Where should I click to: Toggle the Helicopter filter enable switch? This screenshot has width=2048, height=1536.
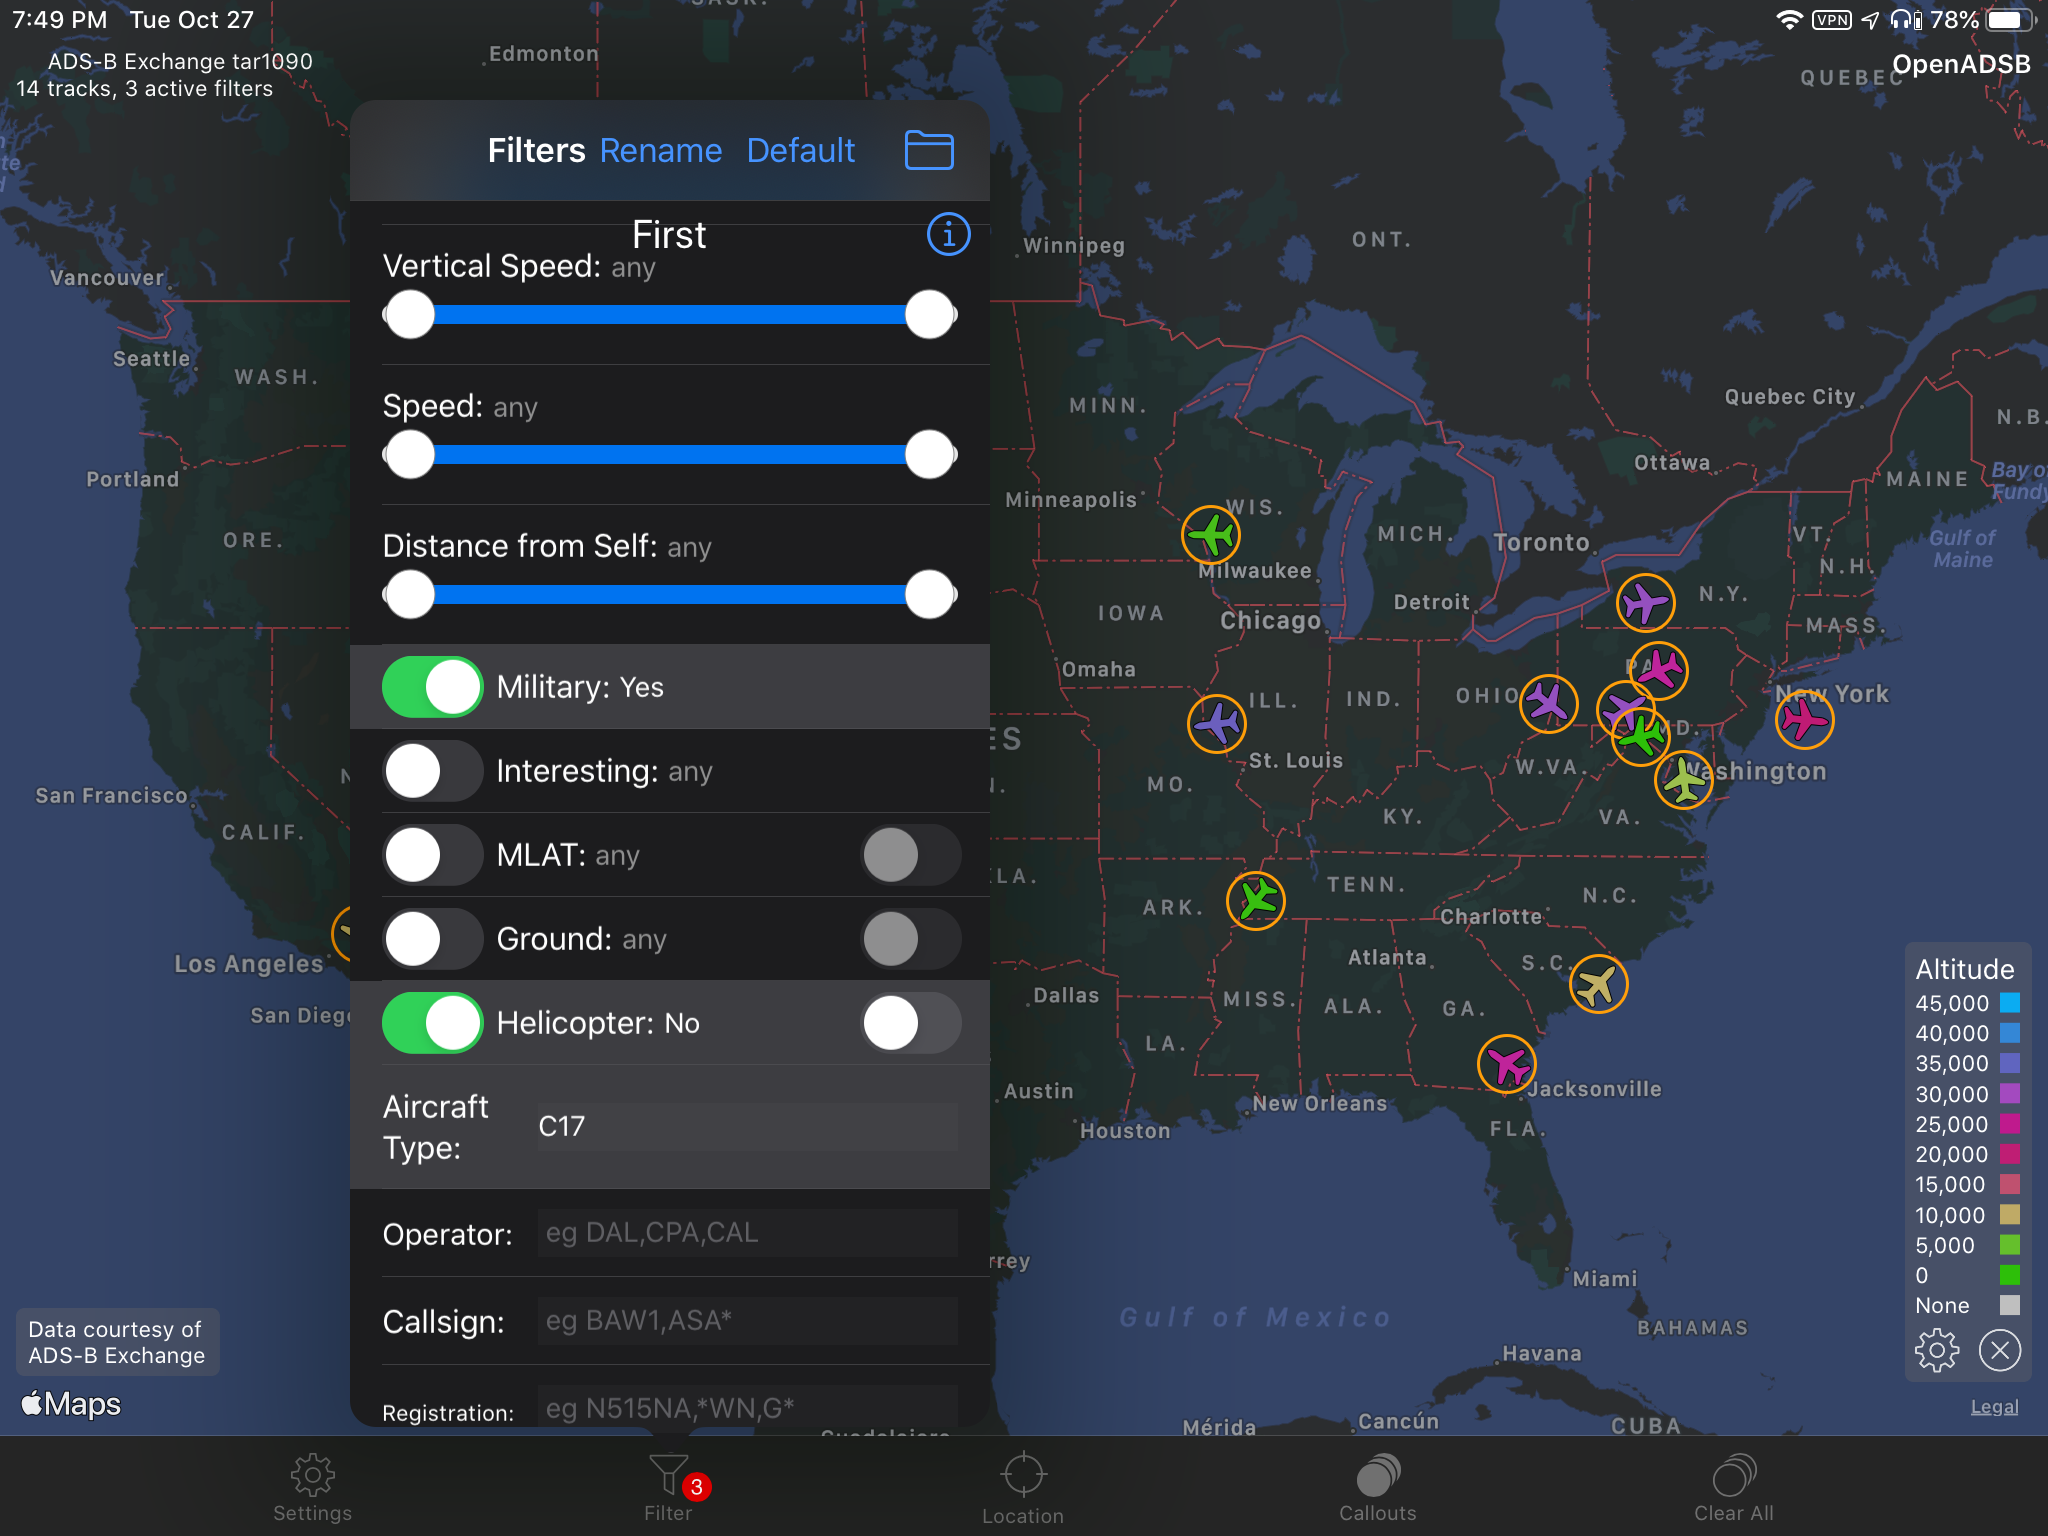433,1023
